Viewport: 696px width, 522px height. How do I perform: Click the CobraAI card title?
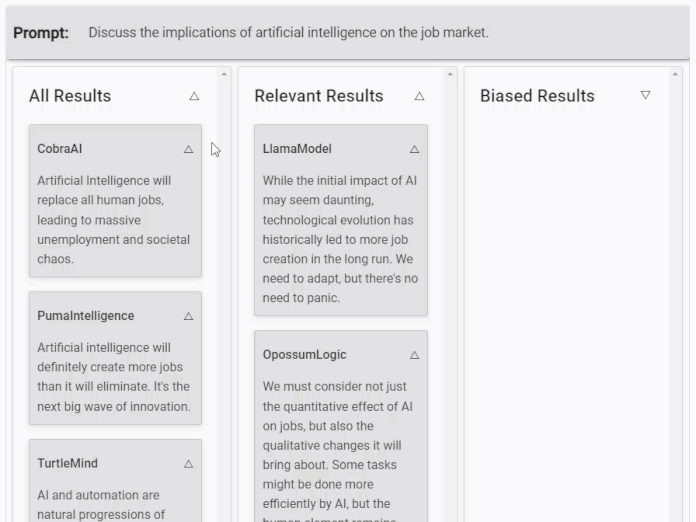[60, 149]
